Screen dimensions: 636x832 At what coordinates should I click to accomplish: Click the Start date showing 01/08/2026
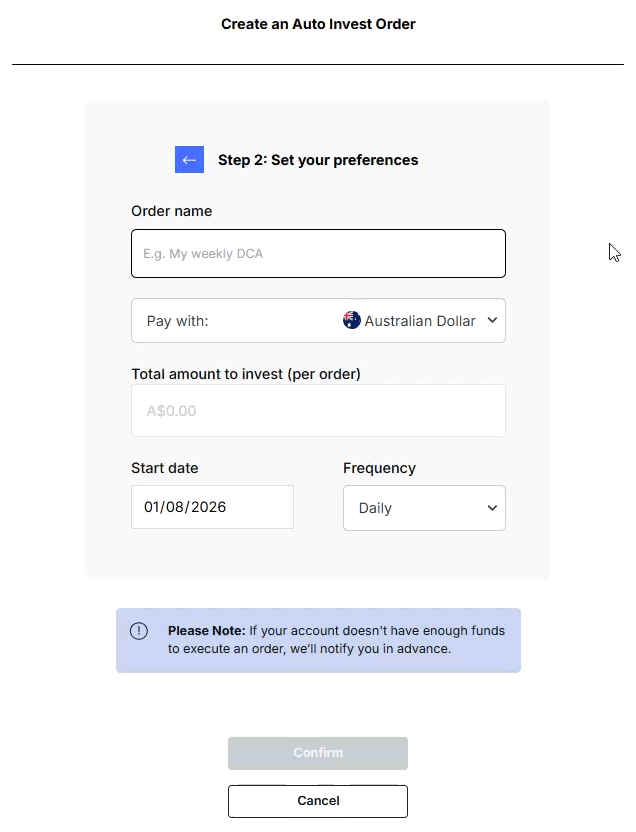point(212,508)
